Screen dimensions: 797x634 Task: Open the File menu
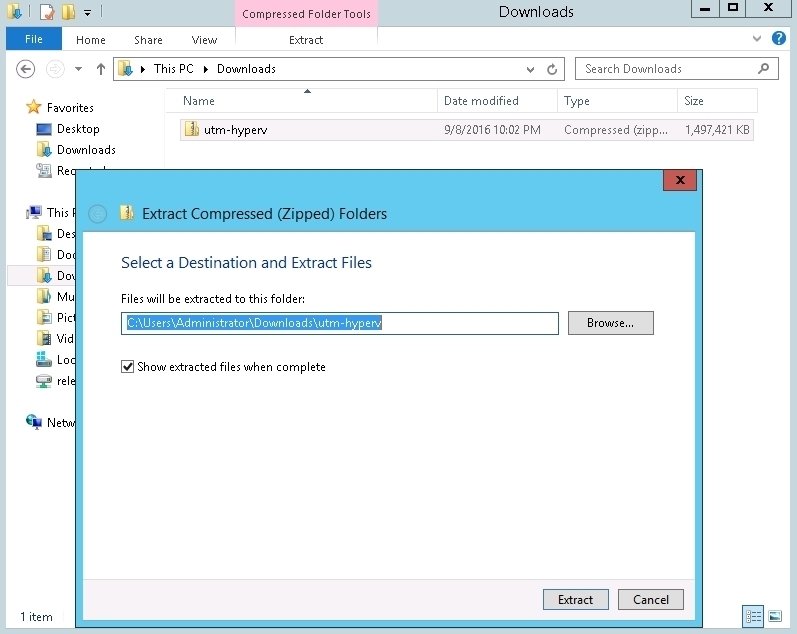pos(34,39)
